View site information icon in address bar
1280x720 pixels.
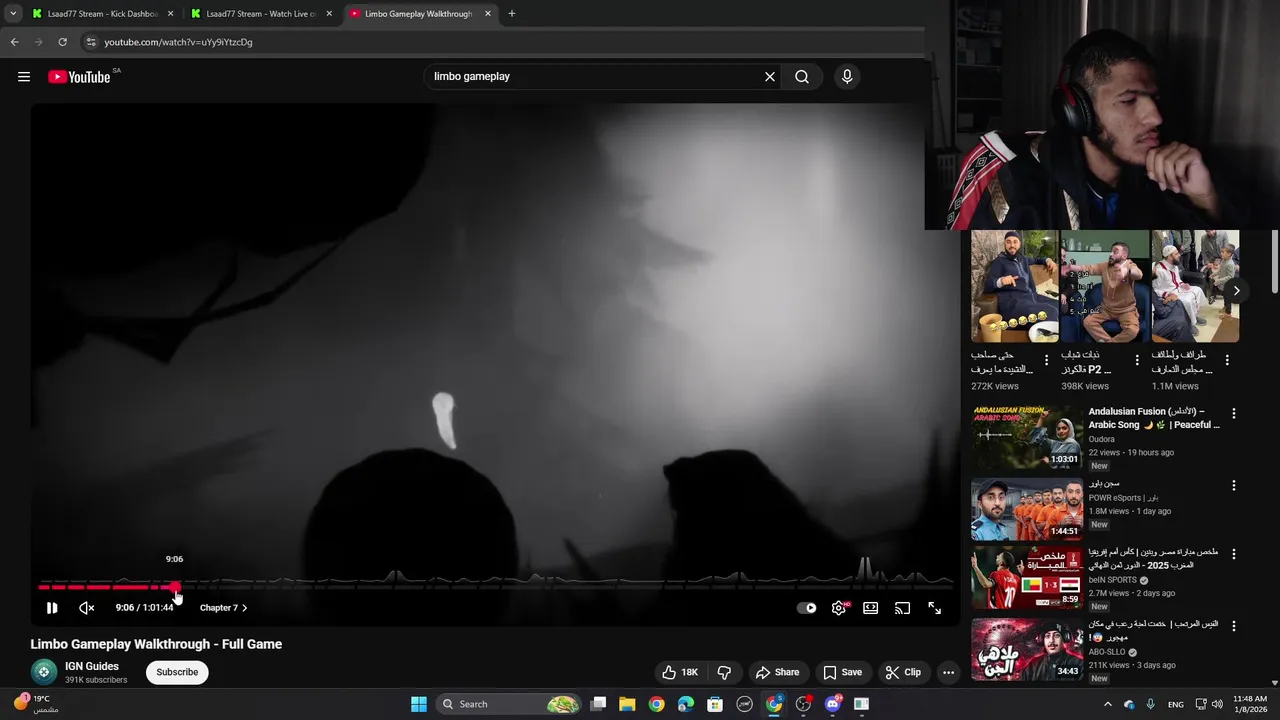click(x=91, y=42)
